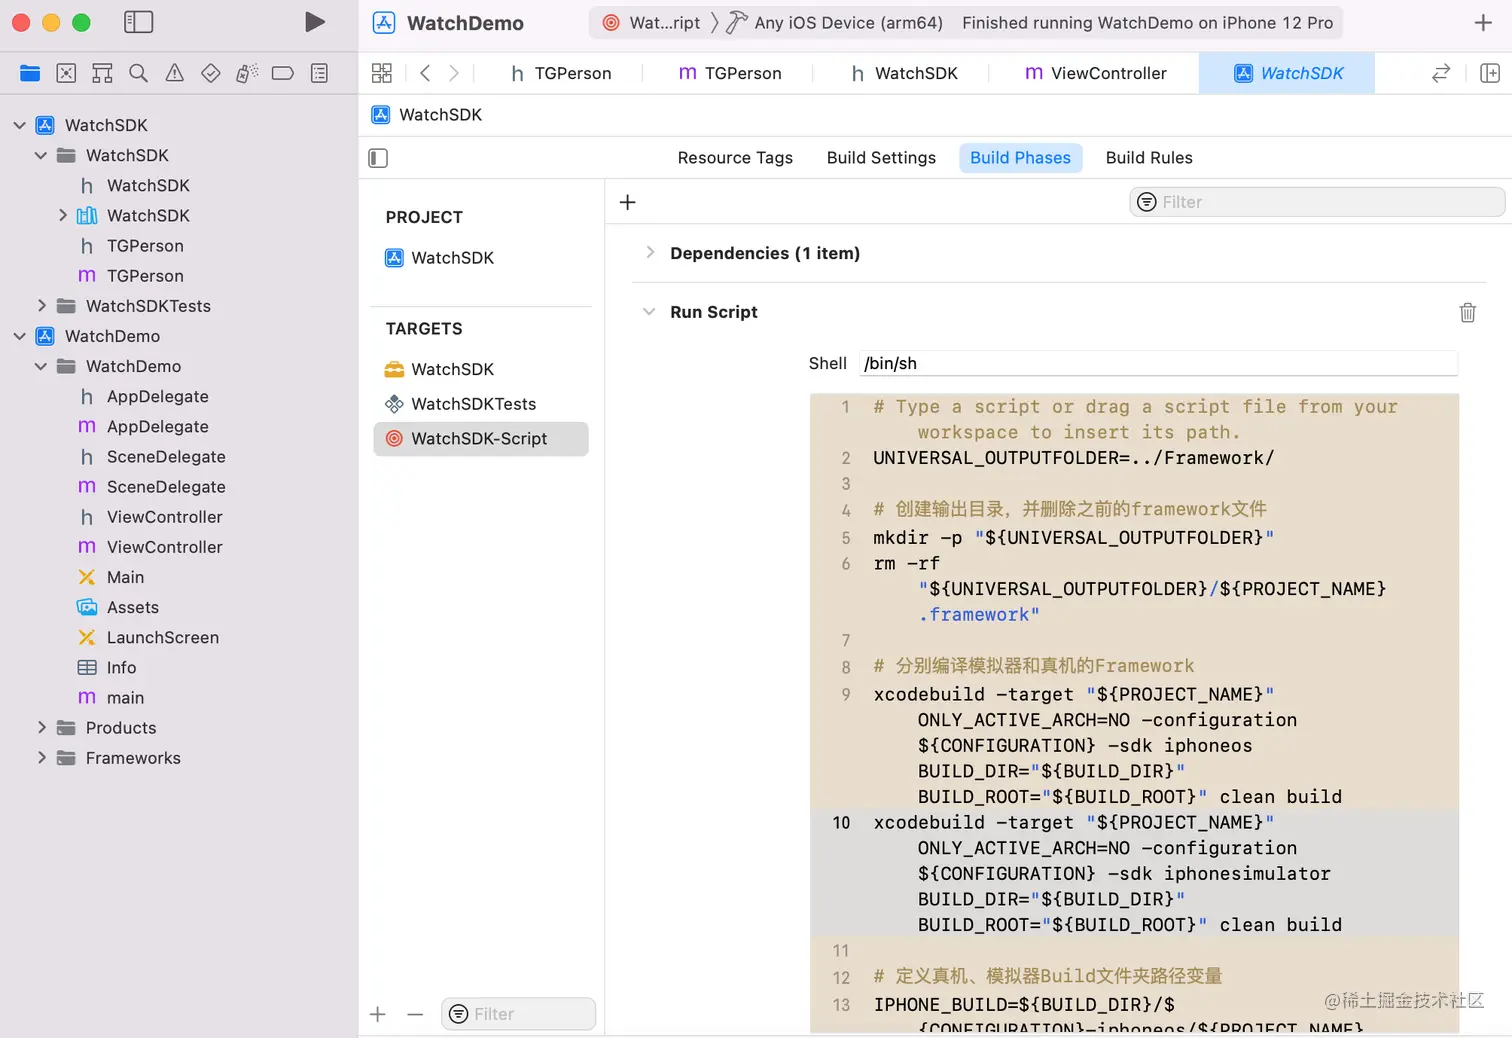Run the WatchDemo scheme with the play button
Image resolution: width=1512 pixels, height=1038 pixels.
click(x=315, y=22)
